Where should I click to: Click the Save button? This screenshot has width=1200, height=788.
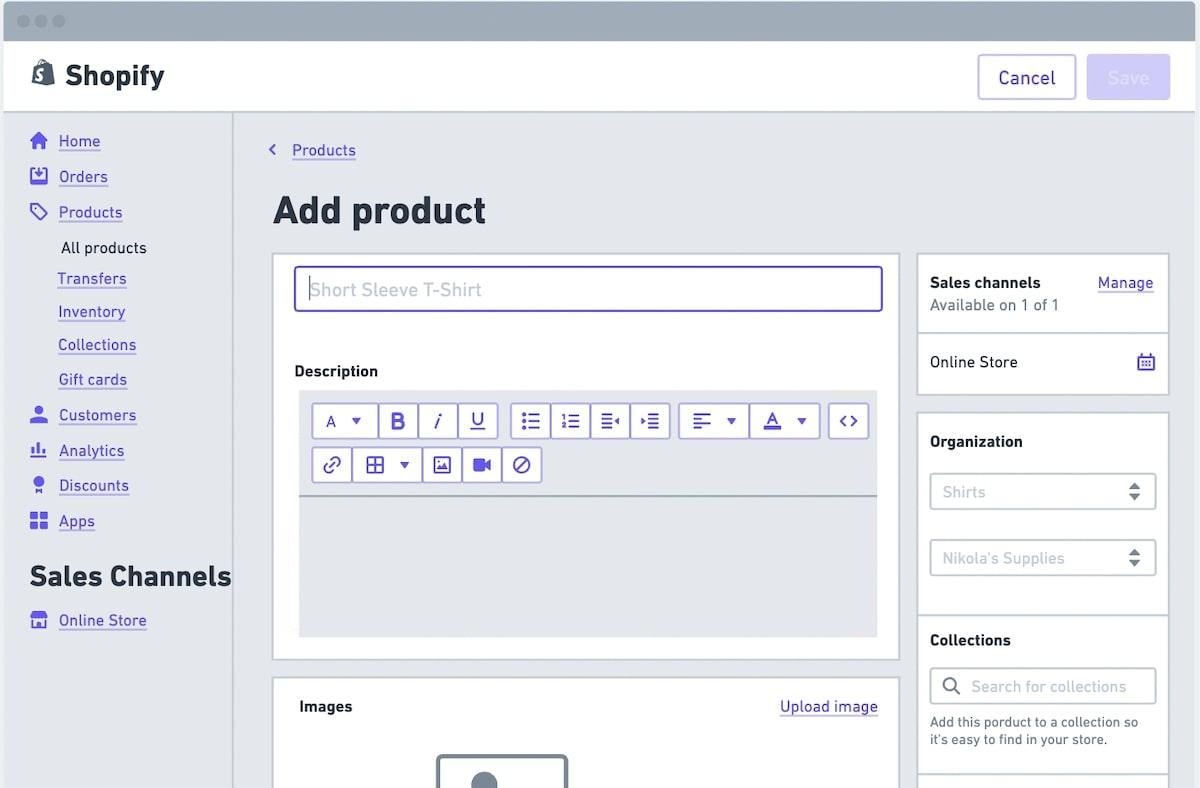(1128, 77)
